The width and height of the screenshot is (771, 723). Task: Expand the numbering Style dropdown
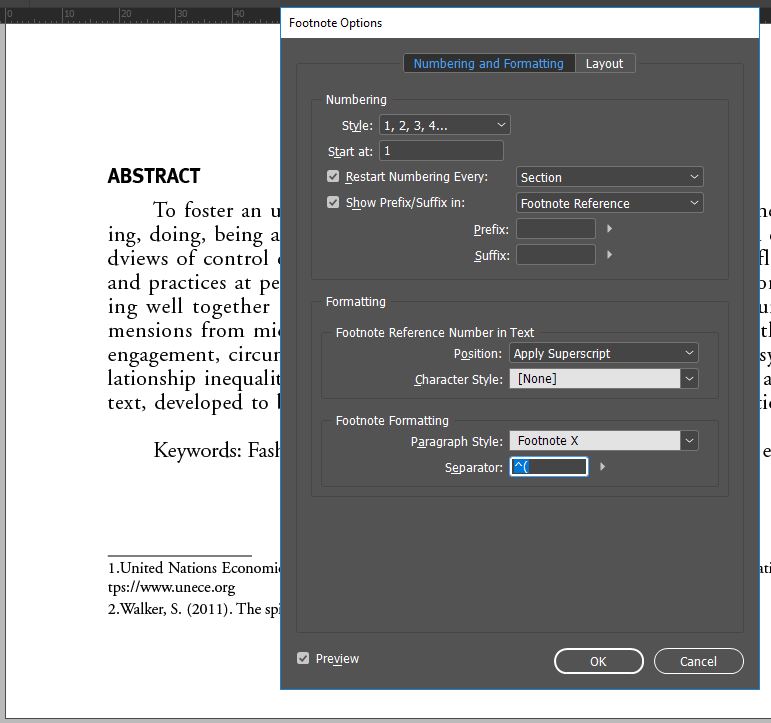(x=444, y=125)
